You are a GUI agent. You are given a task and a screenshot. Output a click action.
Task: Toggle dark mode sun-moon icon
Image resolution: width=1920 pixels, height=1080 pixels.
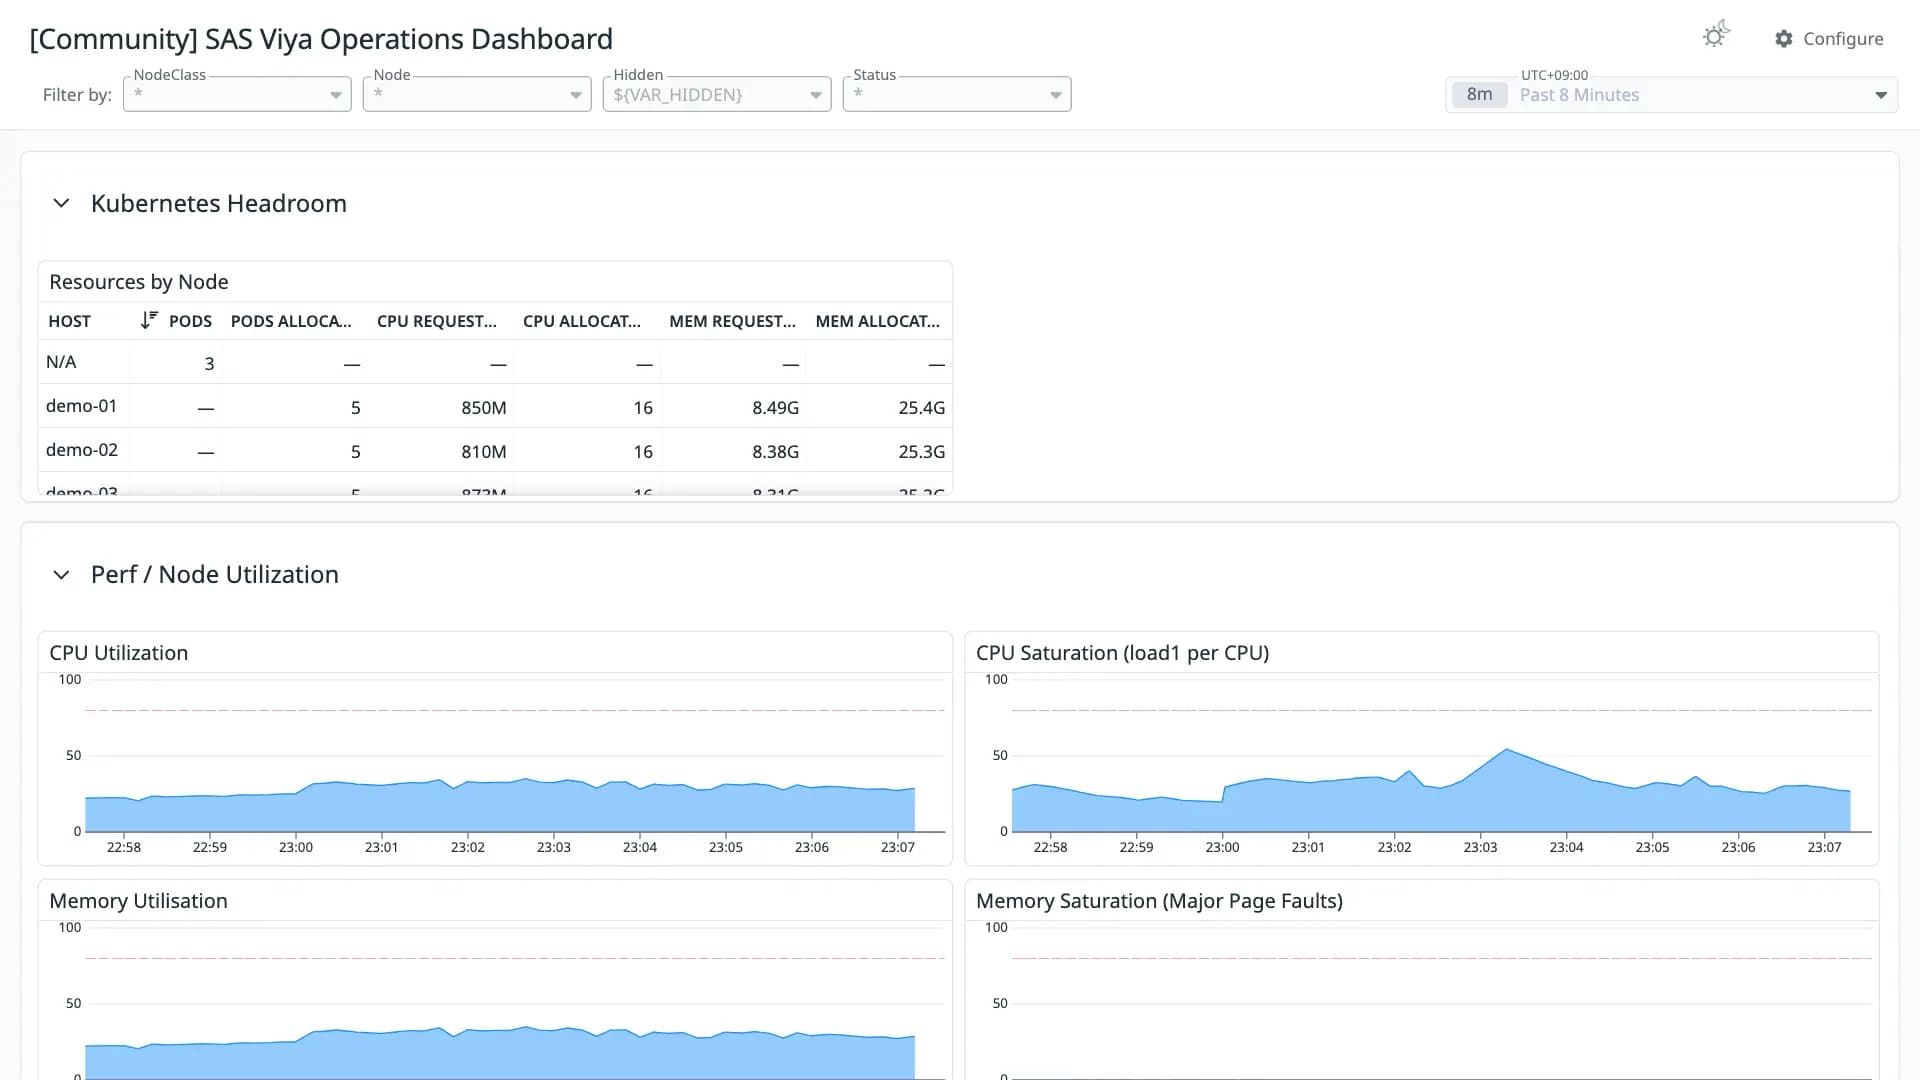tap(1716, 35)
